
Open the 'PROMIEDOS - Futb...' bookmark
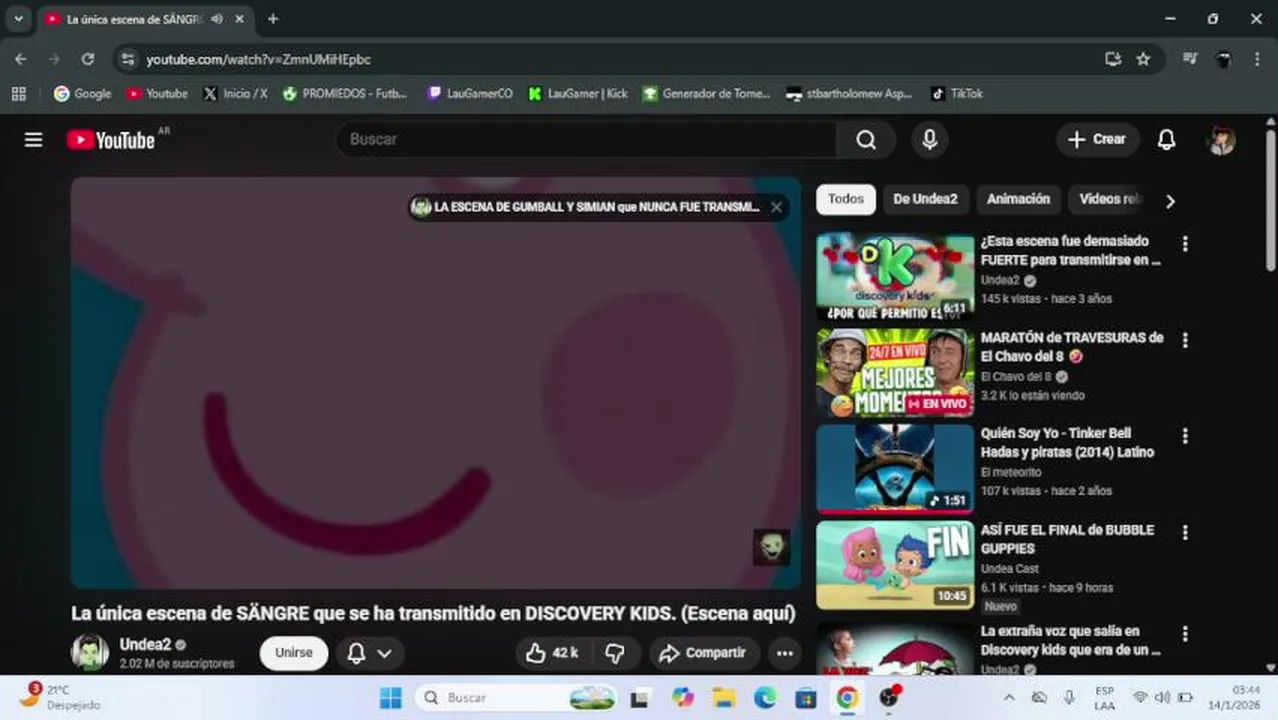point(345,93)
